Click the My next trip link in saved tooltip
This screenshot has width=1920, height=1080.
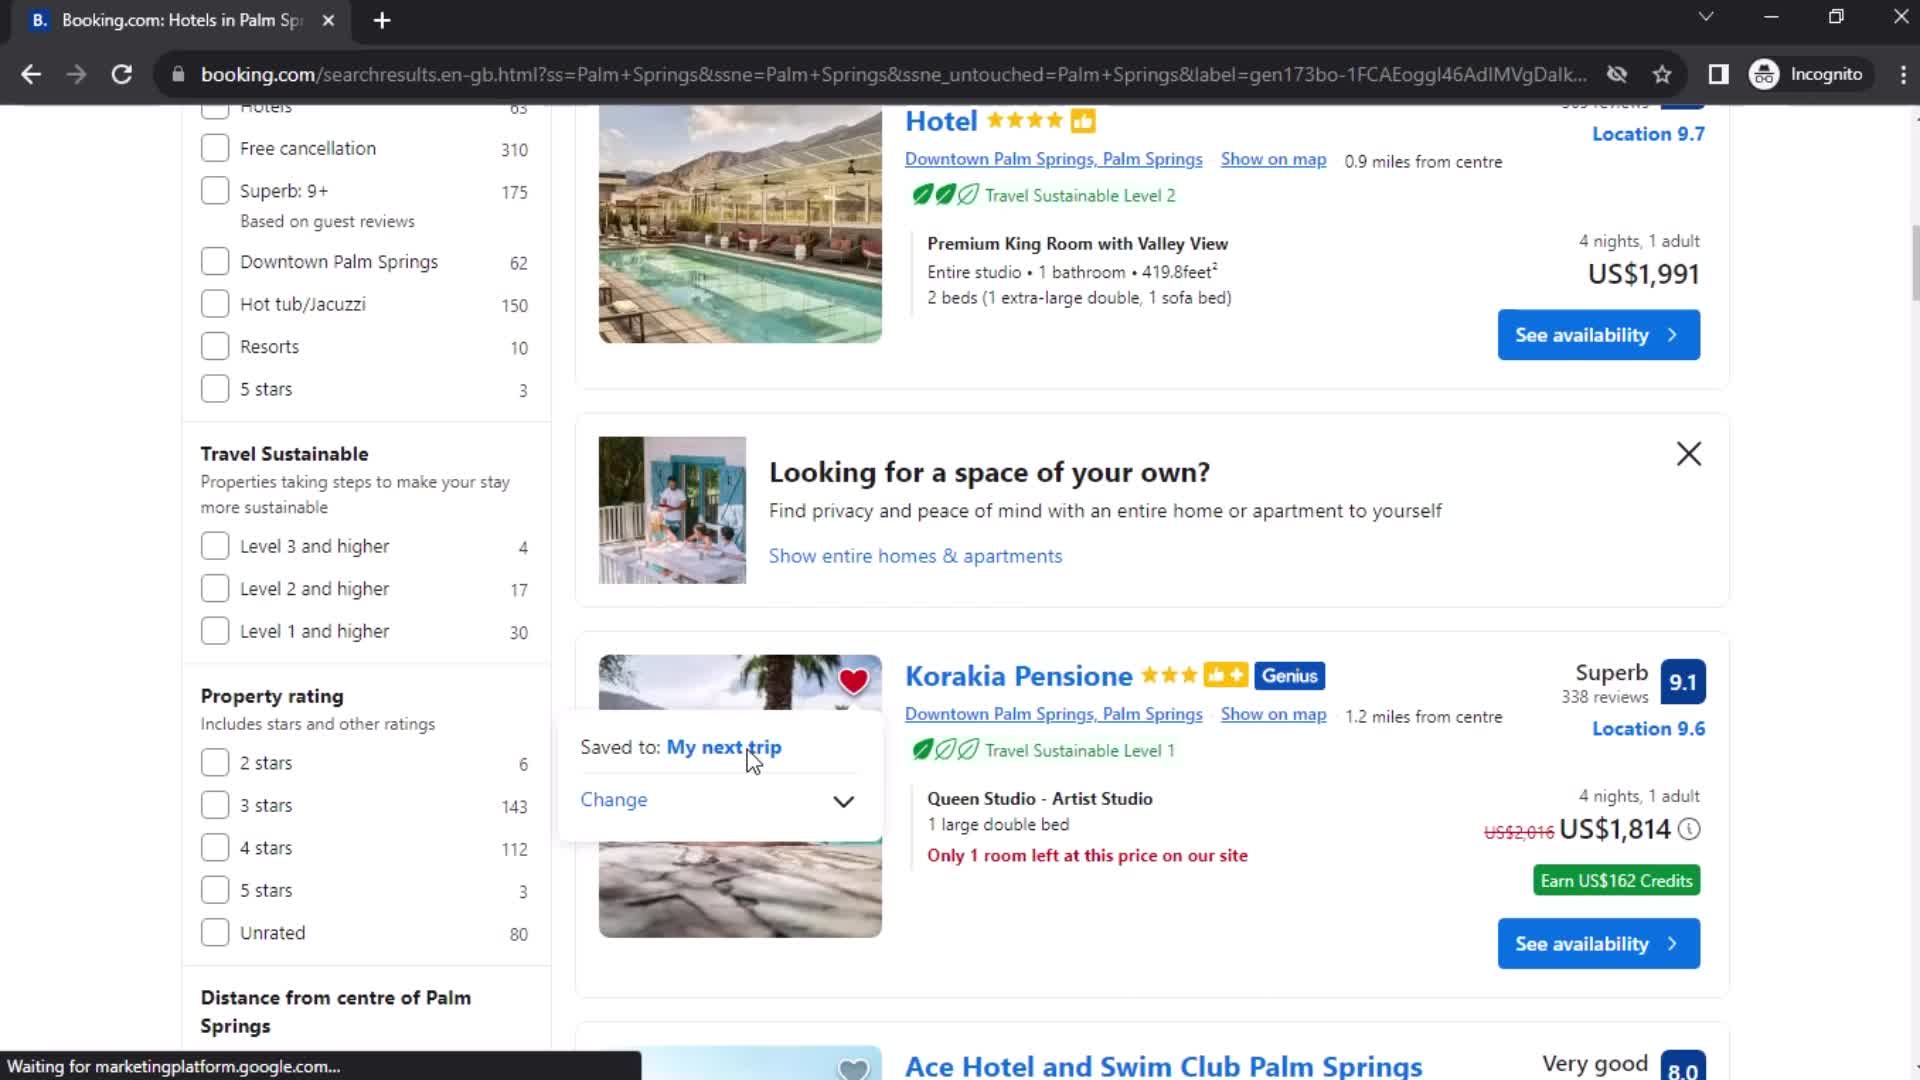pyautogui.click(x=724, y=746)
